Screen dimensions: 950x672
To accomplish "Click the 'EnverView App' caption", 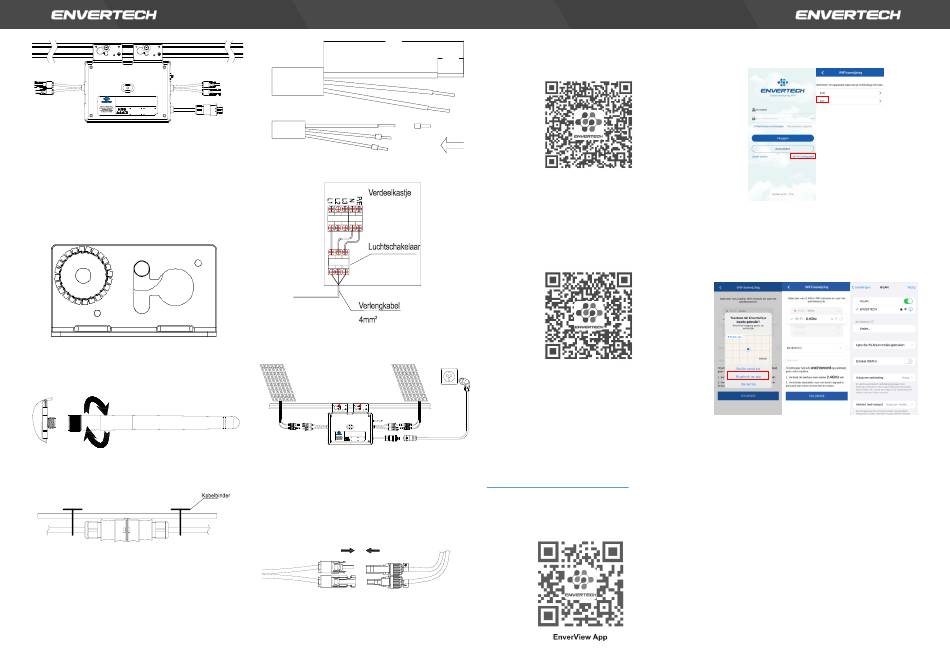I will (x=580, y=637).
